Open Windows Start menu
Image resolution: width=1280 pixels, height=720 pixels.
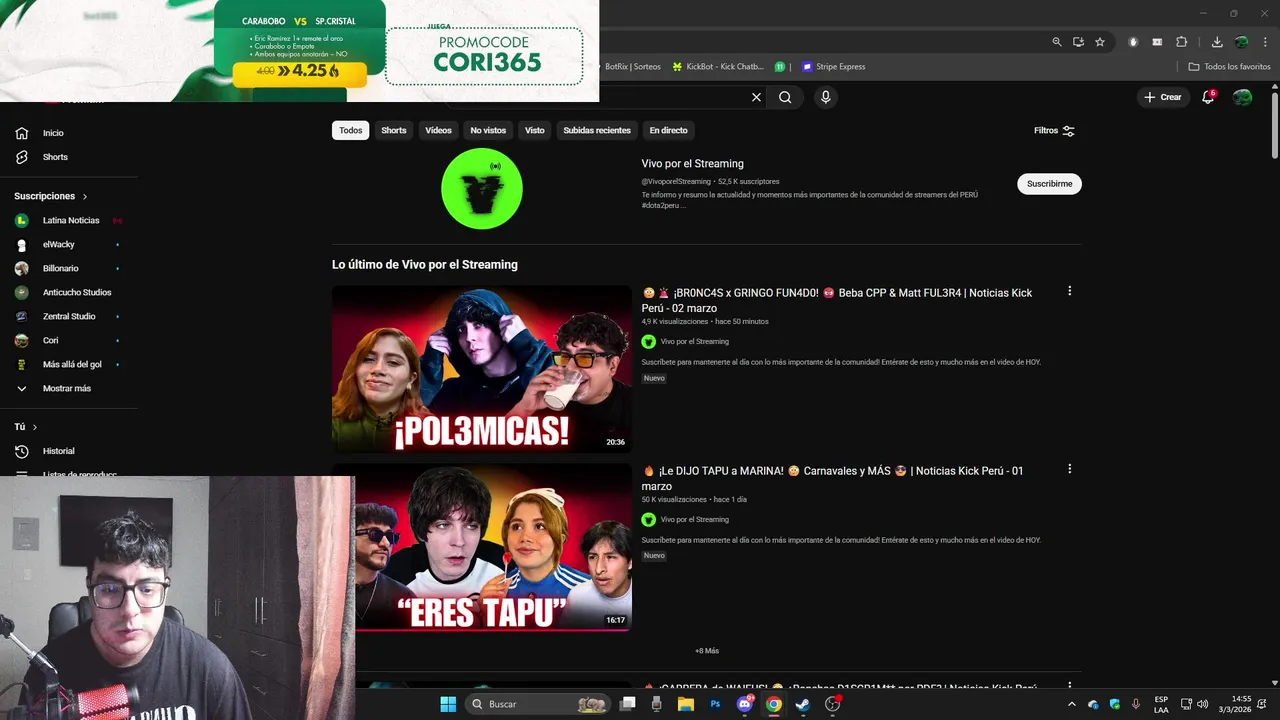click(x=447, y=704)
